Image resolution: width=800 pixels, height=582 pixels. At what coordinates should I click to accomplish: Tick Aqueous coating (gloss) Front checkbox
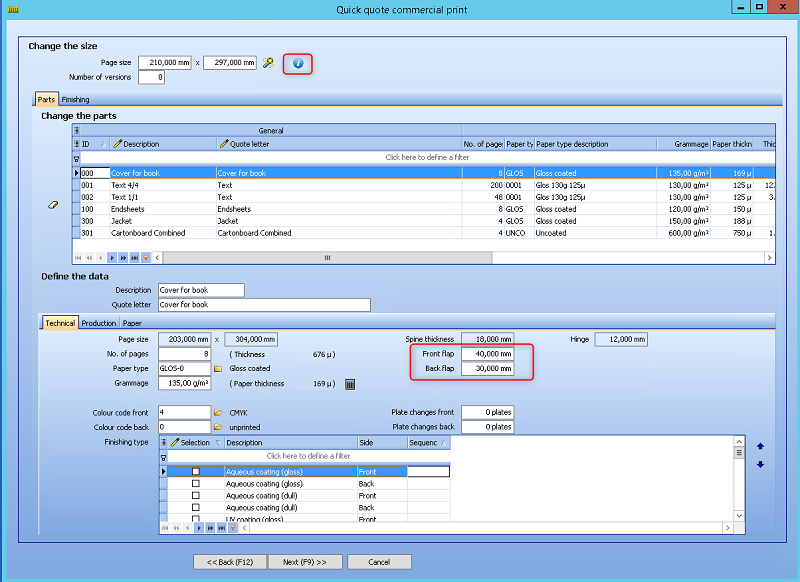196,472
